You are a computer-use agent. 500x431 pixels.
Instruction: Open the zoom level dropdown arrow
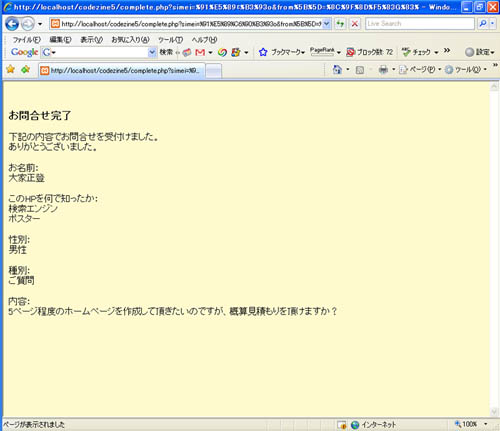coord(486,424)
